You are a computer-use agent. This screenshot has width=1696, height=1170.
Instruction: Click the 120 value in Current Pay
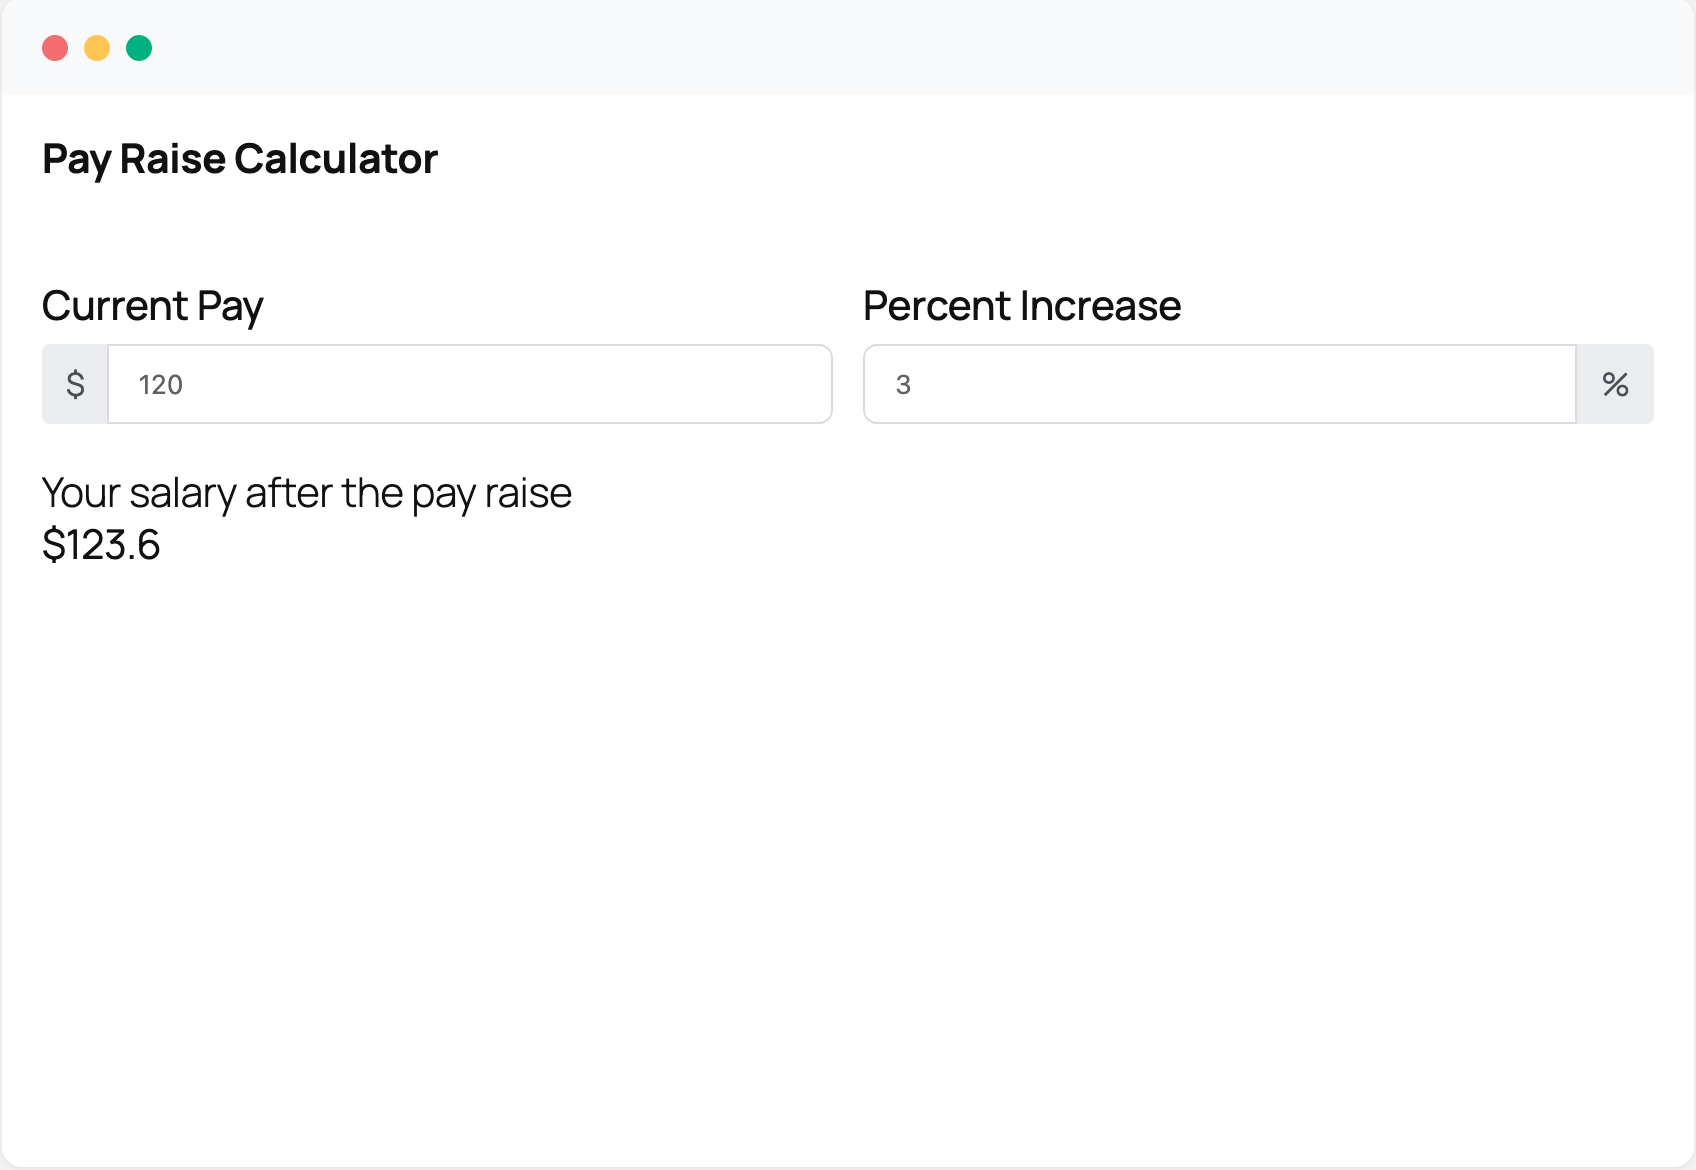click(161, 385)
